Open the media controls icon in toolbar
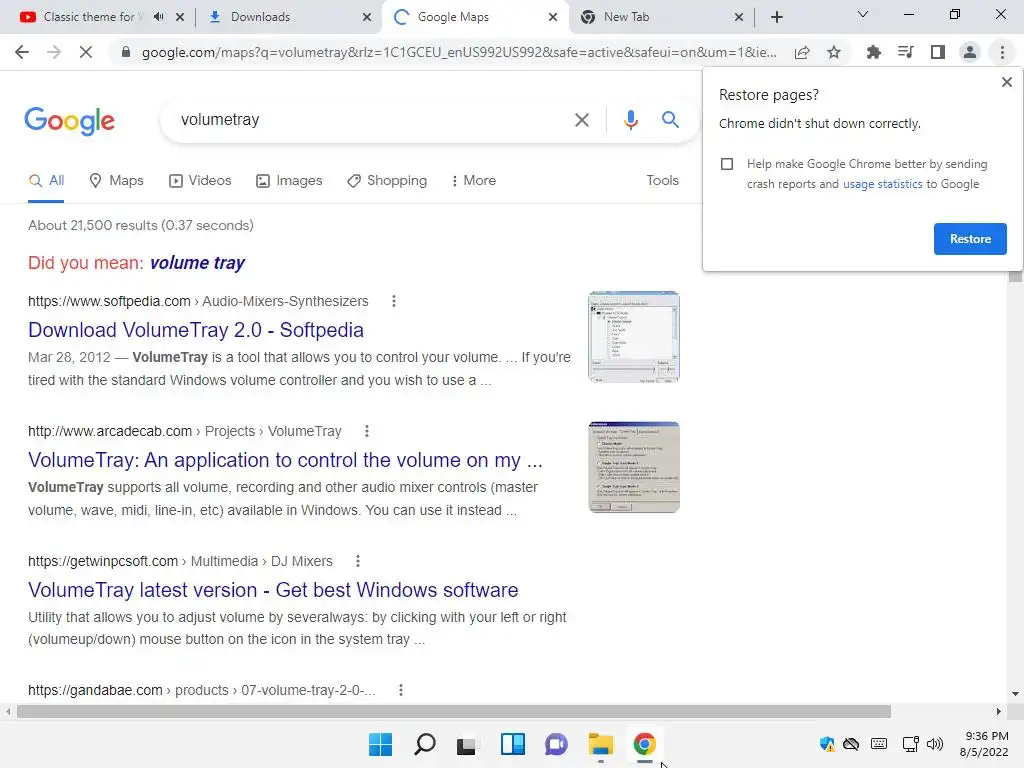Viewport: 1024px width, 768px height. 905,52
